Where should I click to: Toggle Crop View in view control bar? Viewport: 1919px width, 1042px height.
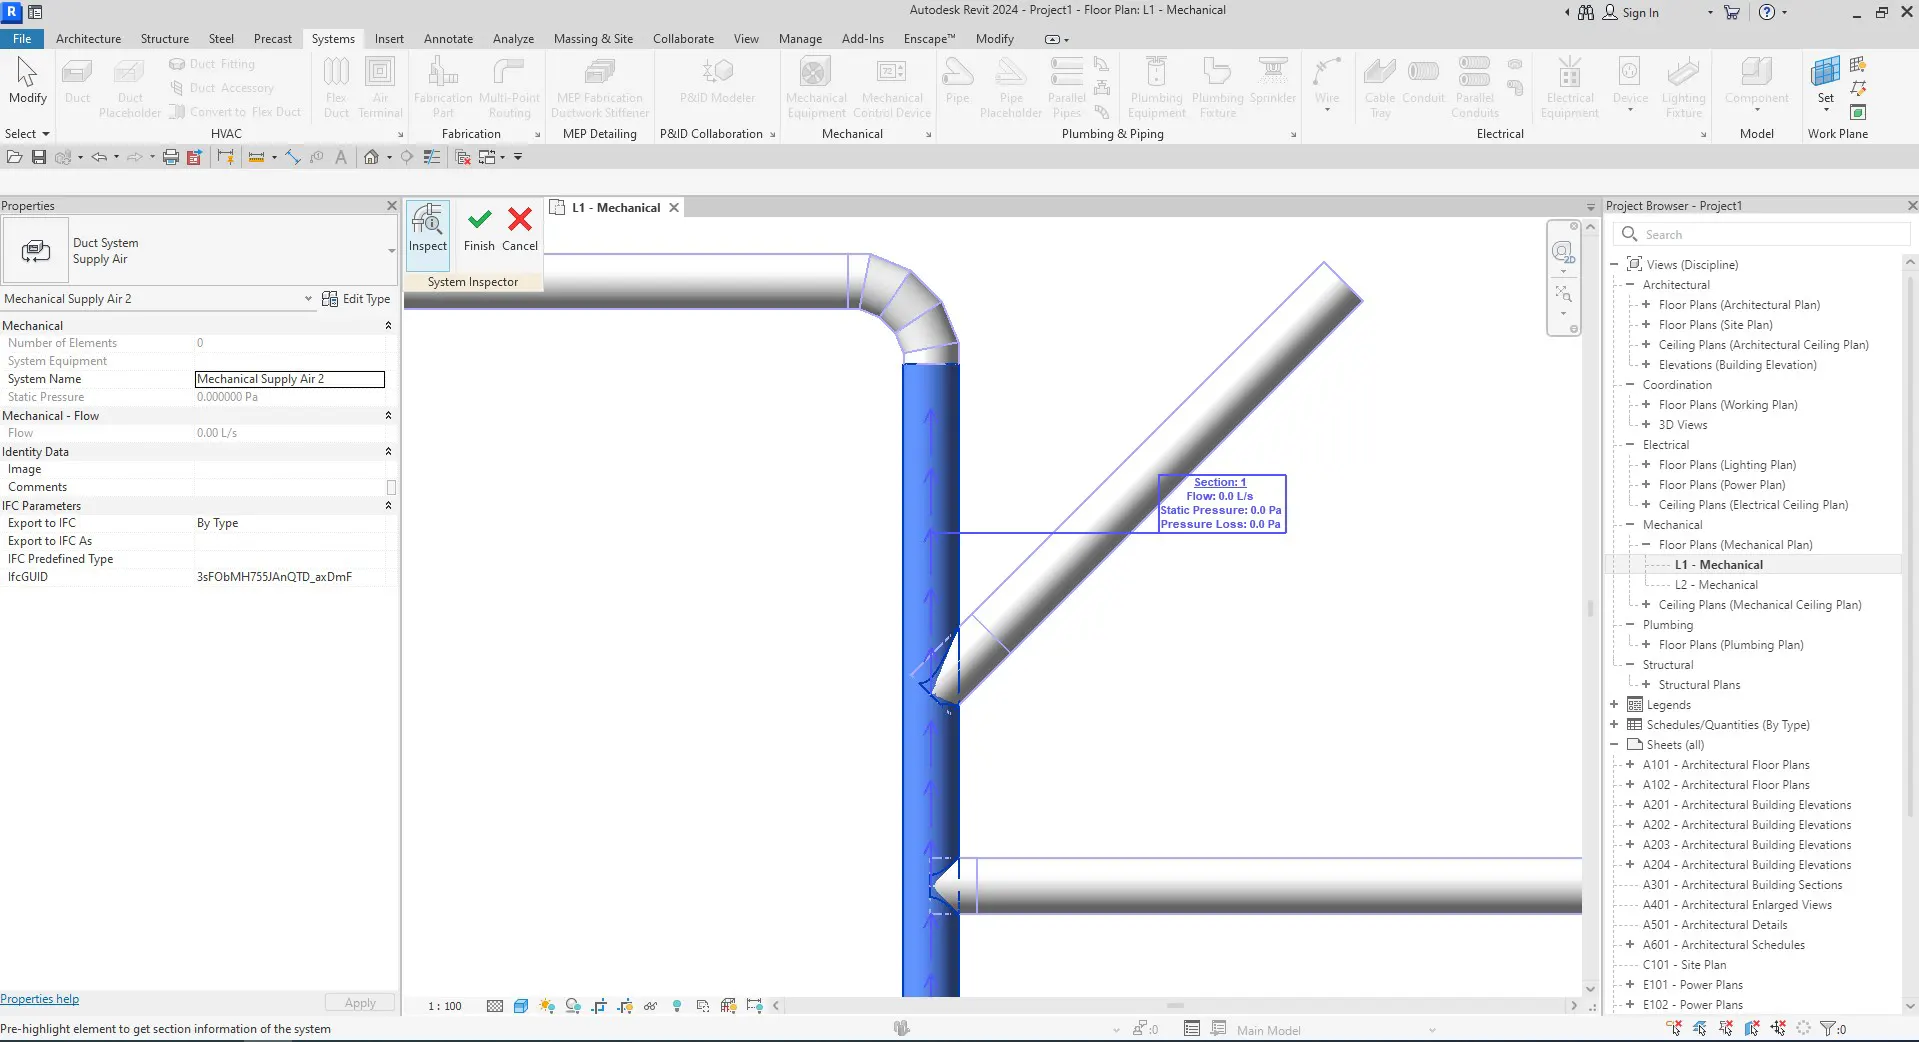(x=599, y=1006)
